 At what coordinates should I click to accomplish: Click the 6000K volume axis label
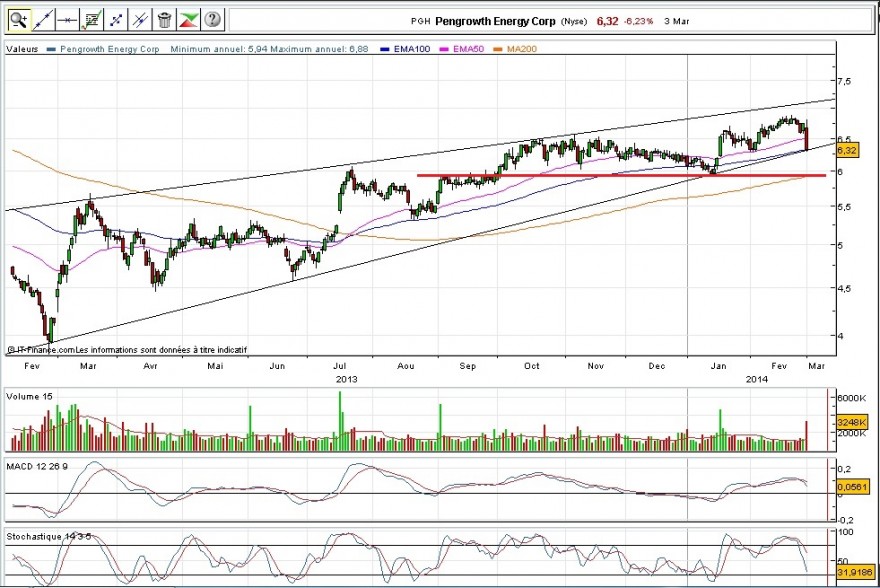[x=852, y=398]
